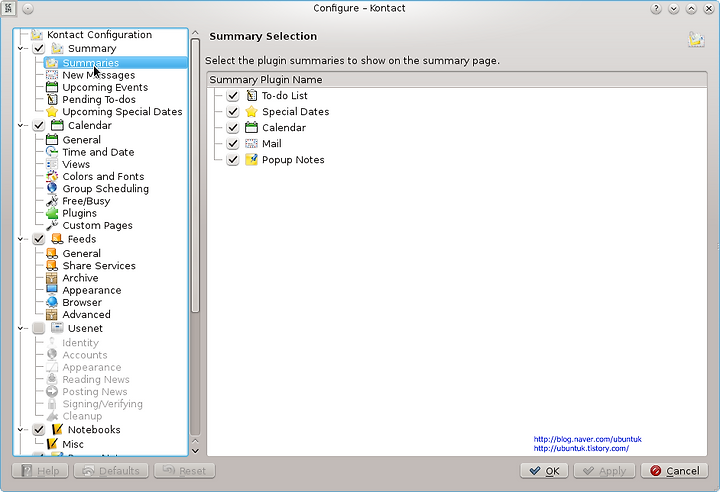The image size is (720, 492).
Task: Click the Notebooks category icon
Action: [57, 430]
